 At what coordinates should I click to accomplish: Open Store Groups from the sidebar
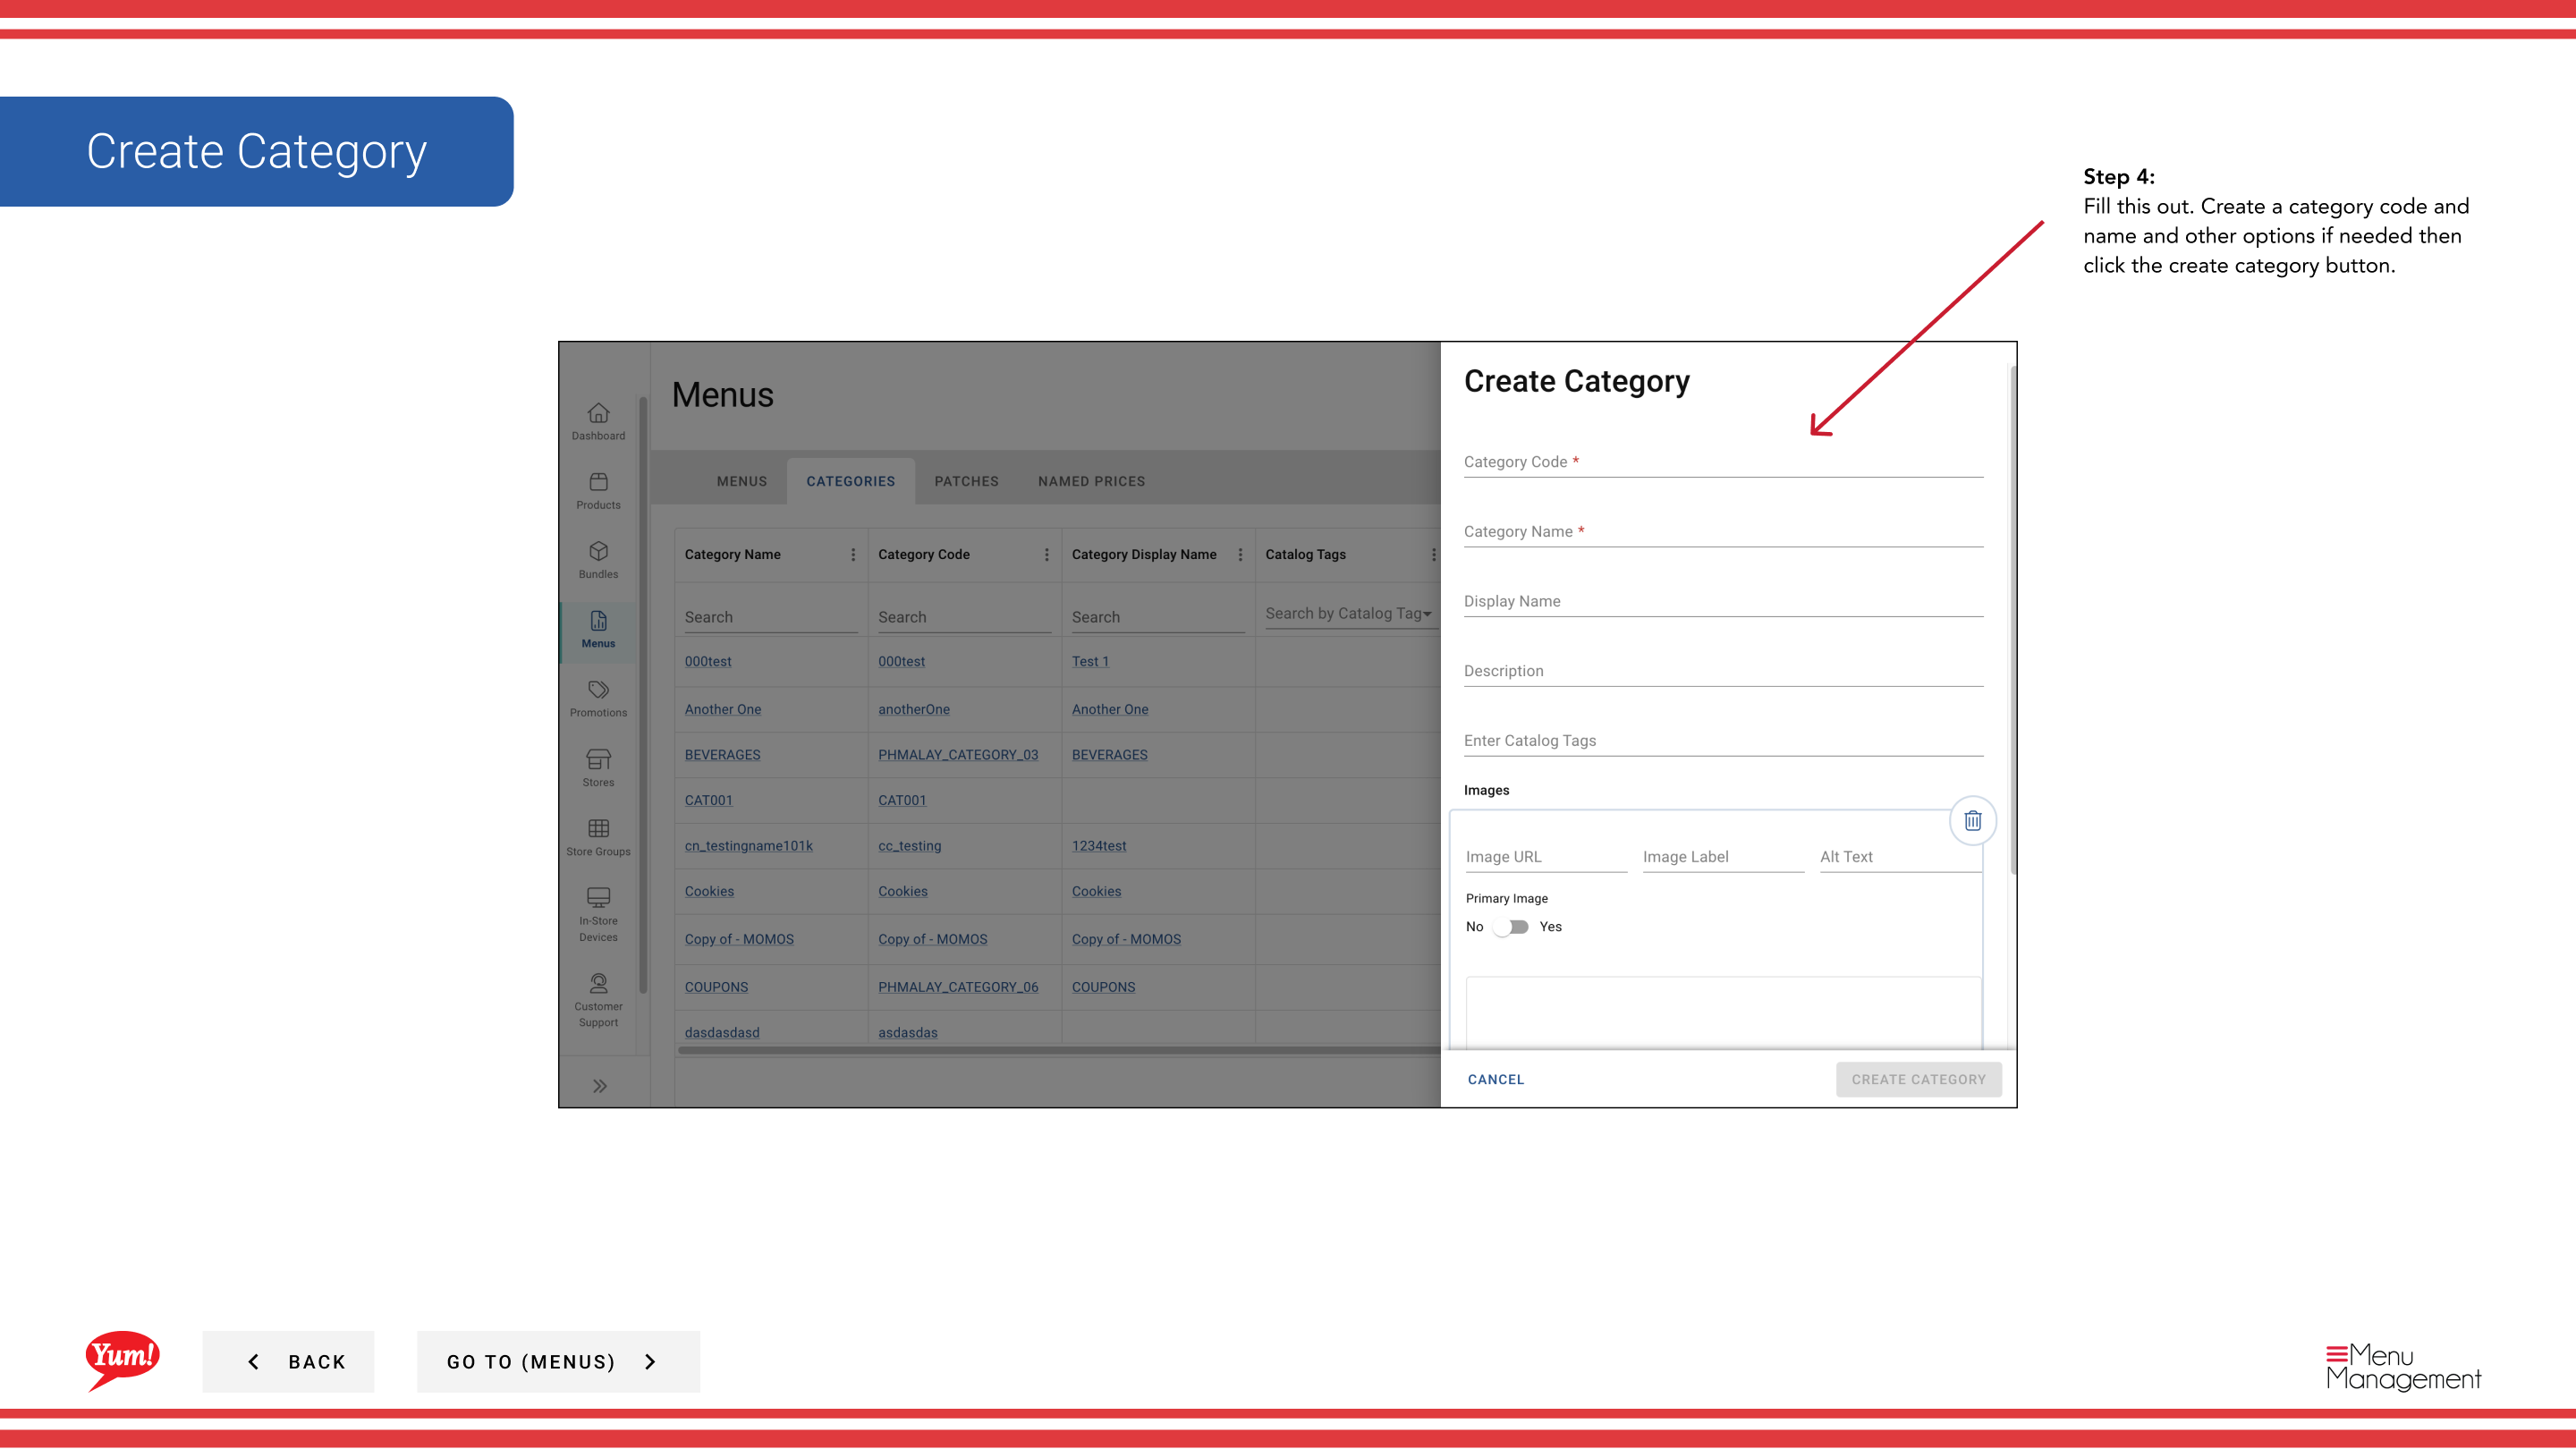tap(598, 838)
